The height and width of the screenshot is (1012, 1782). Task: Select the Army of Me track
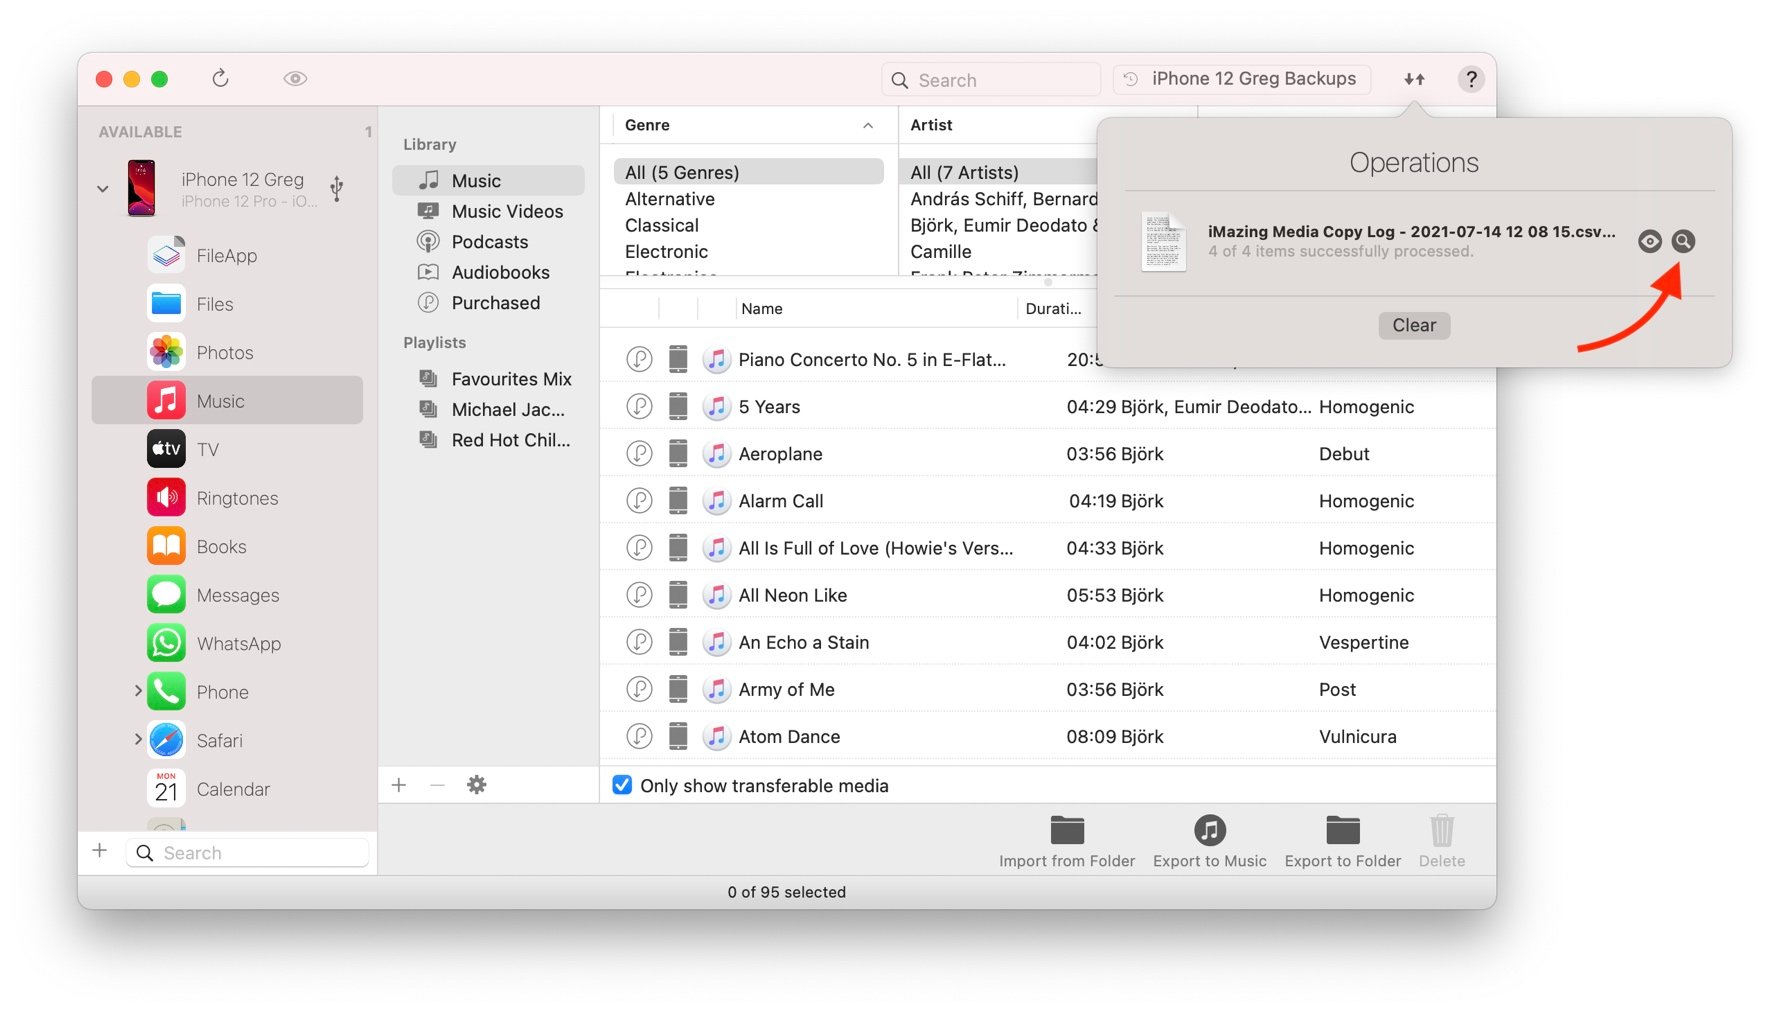pos(1047,690)
